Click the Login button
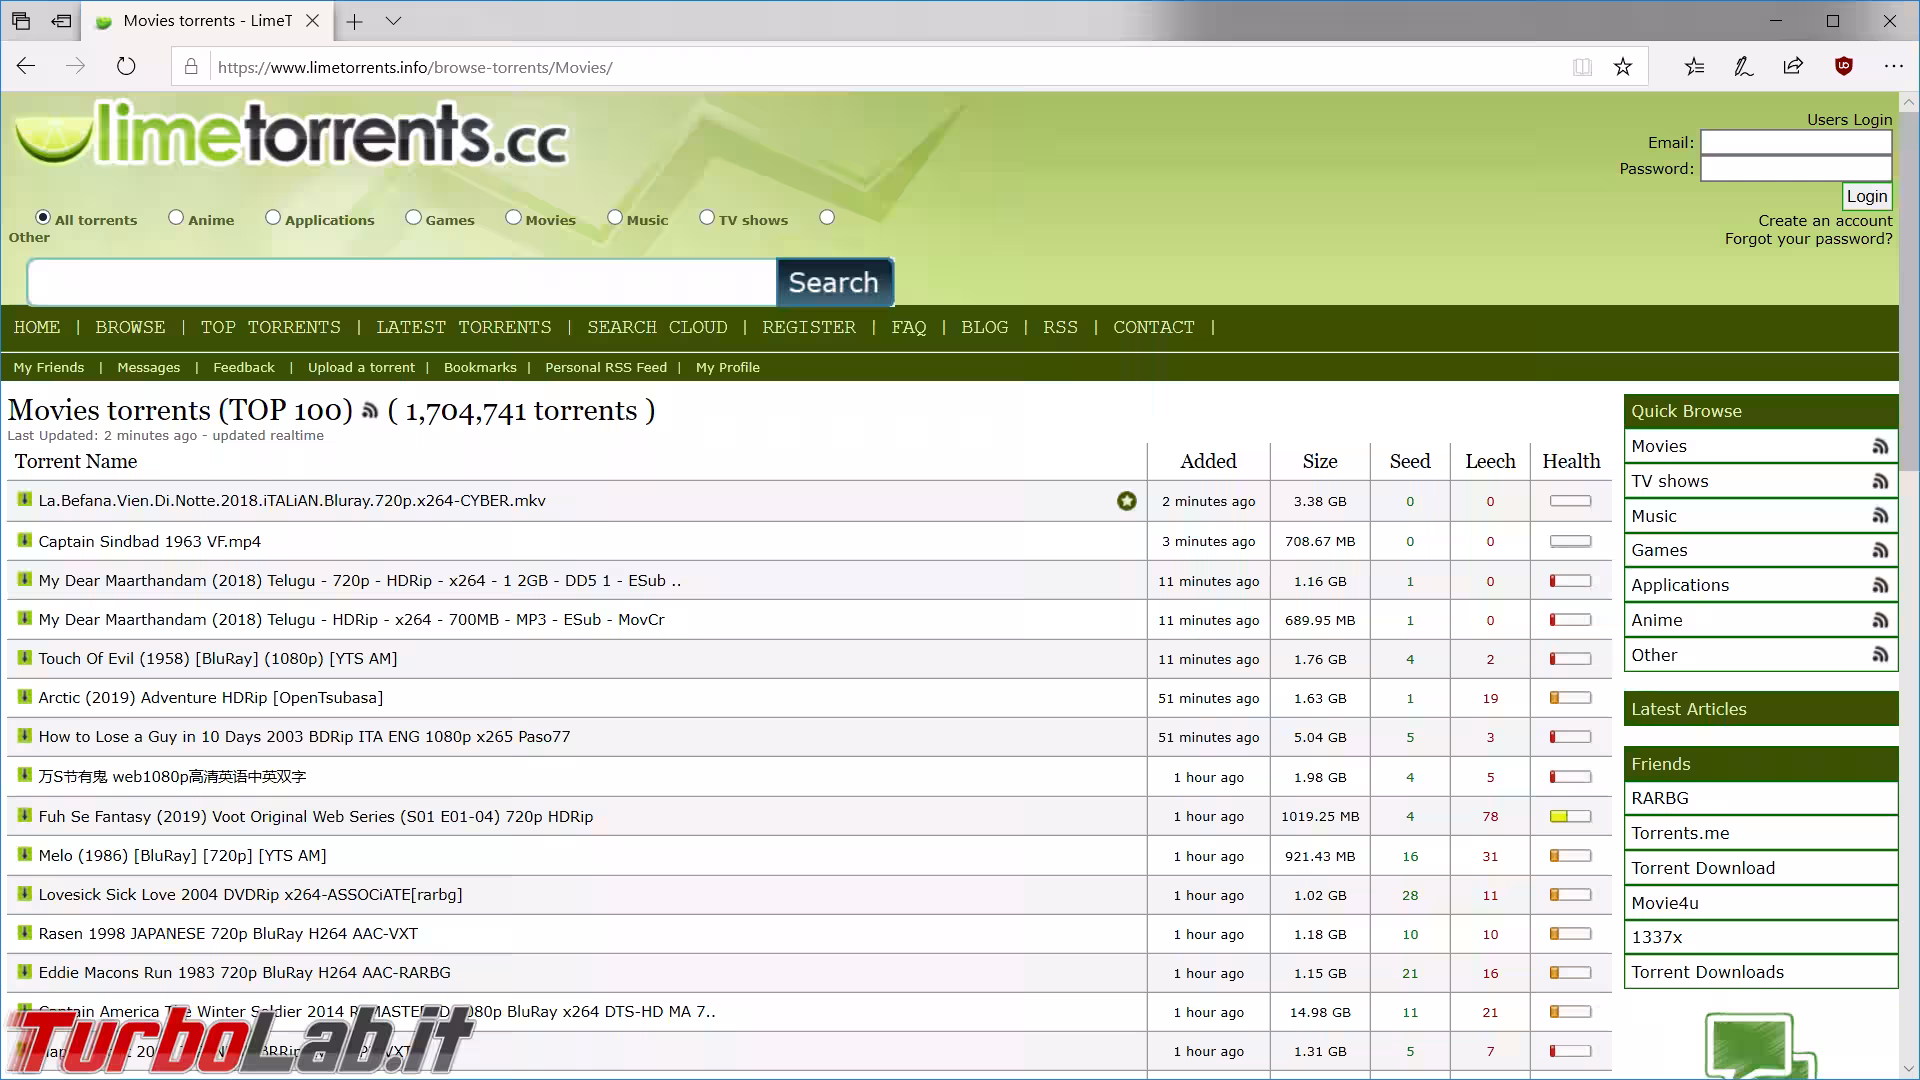 pyautogui.click(x=1867, y=197)
